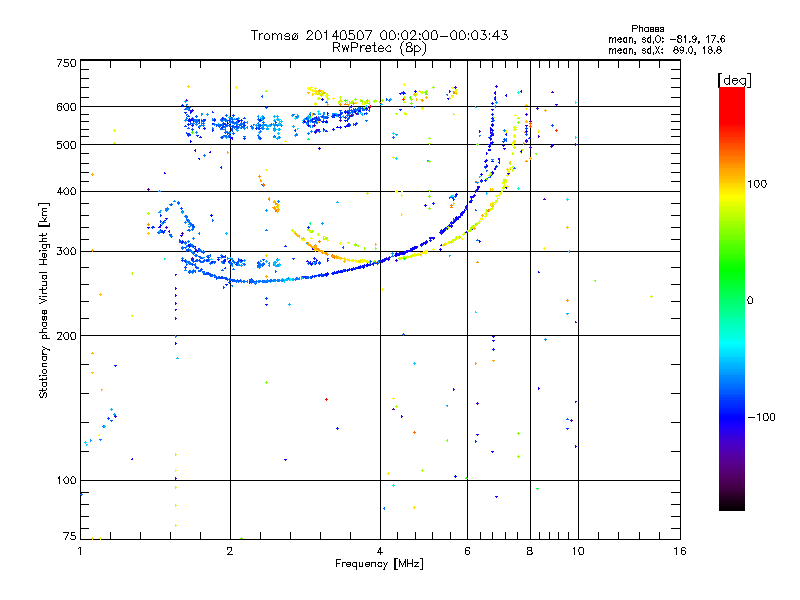Click the x-axis '8' tick label
The image size is (800, 600).
pos(530,551)
